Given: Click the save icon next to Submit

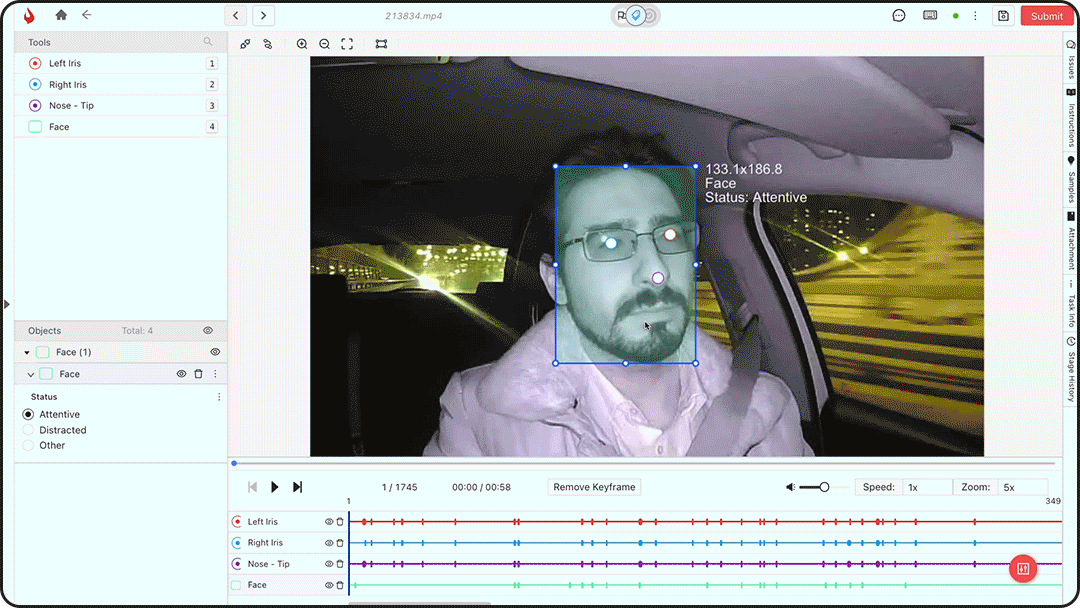Looking at the screenshot, I should coord(1003,16).
